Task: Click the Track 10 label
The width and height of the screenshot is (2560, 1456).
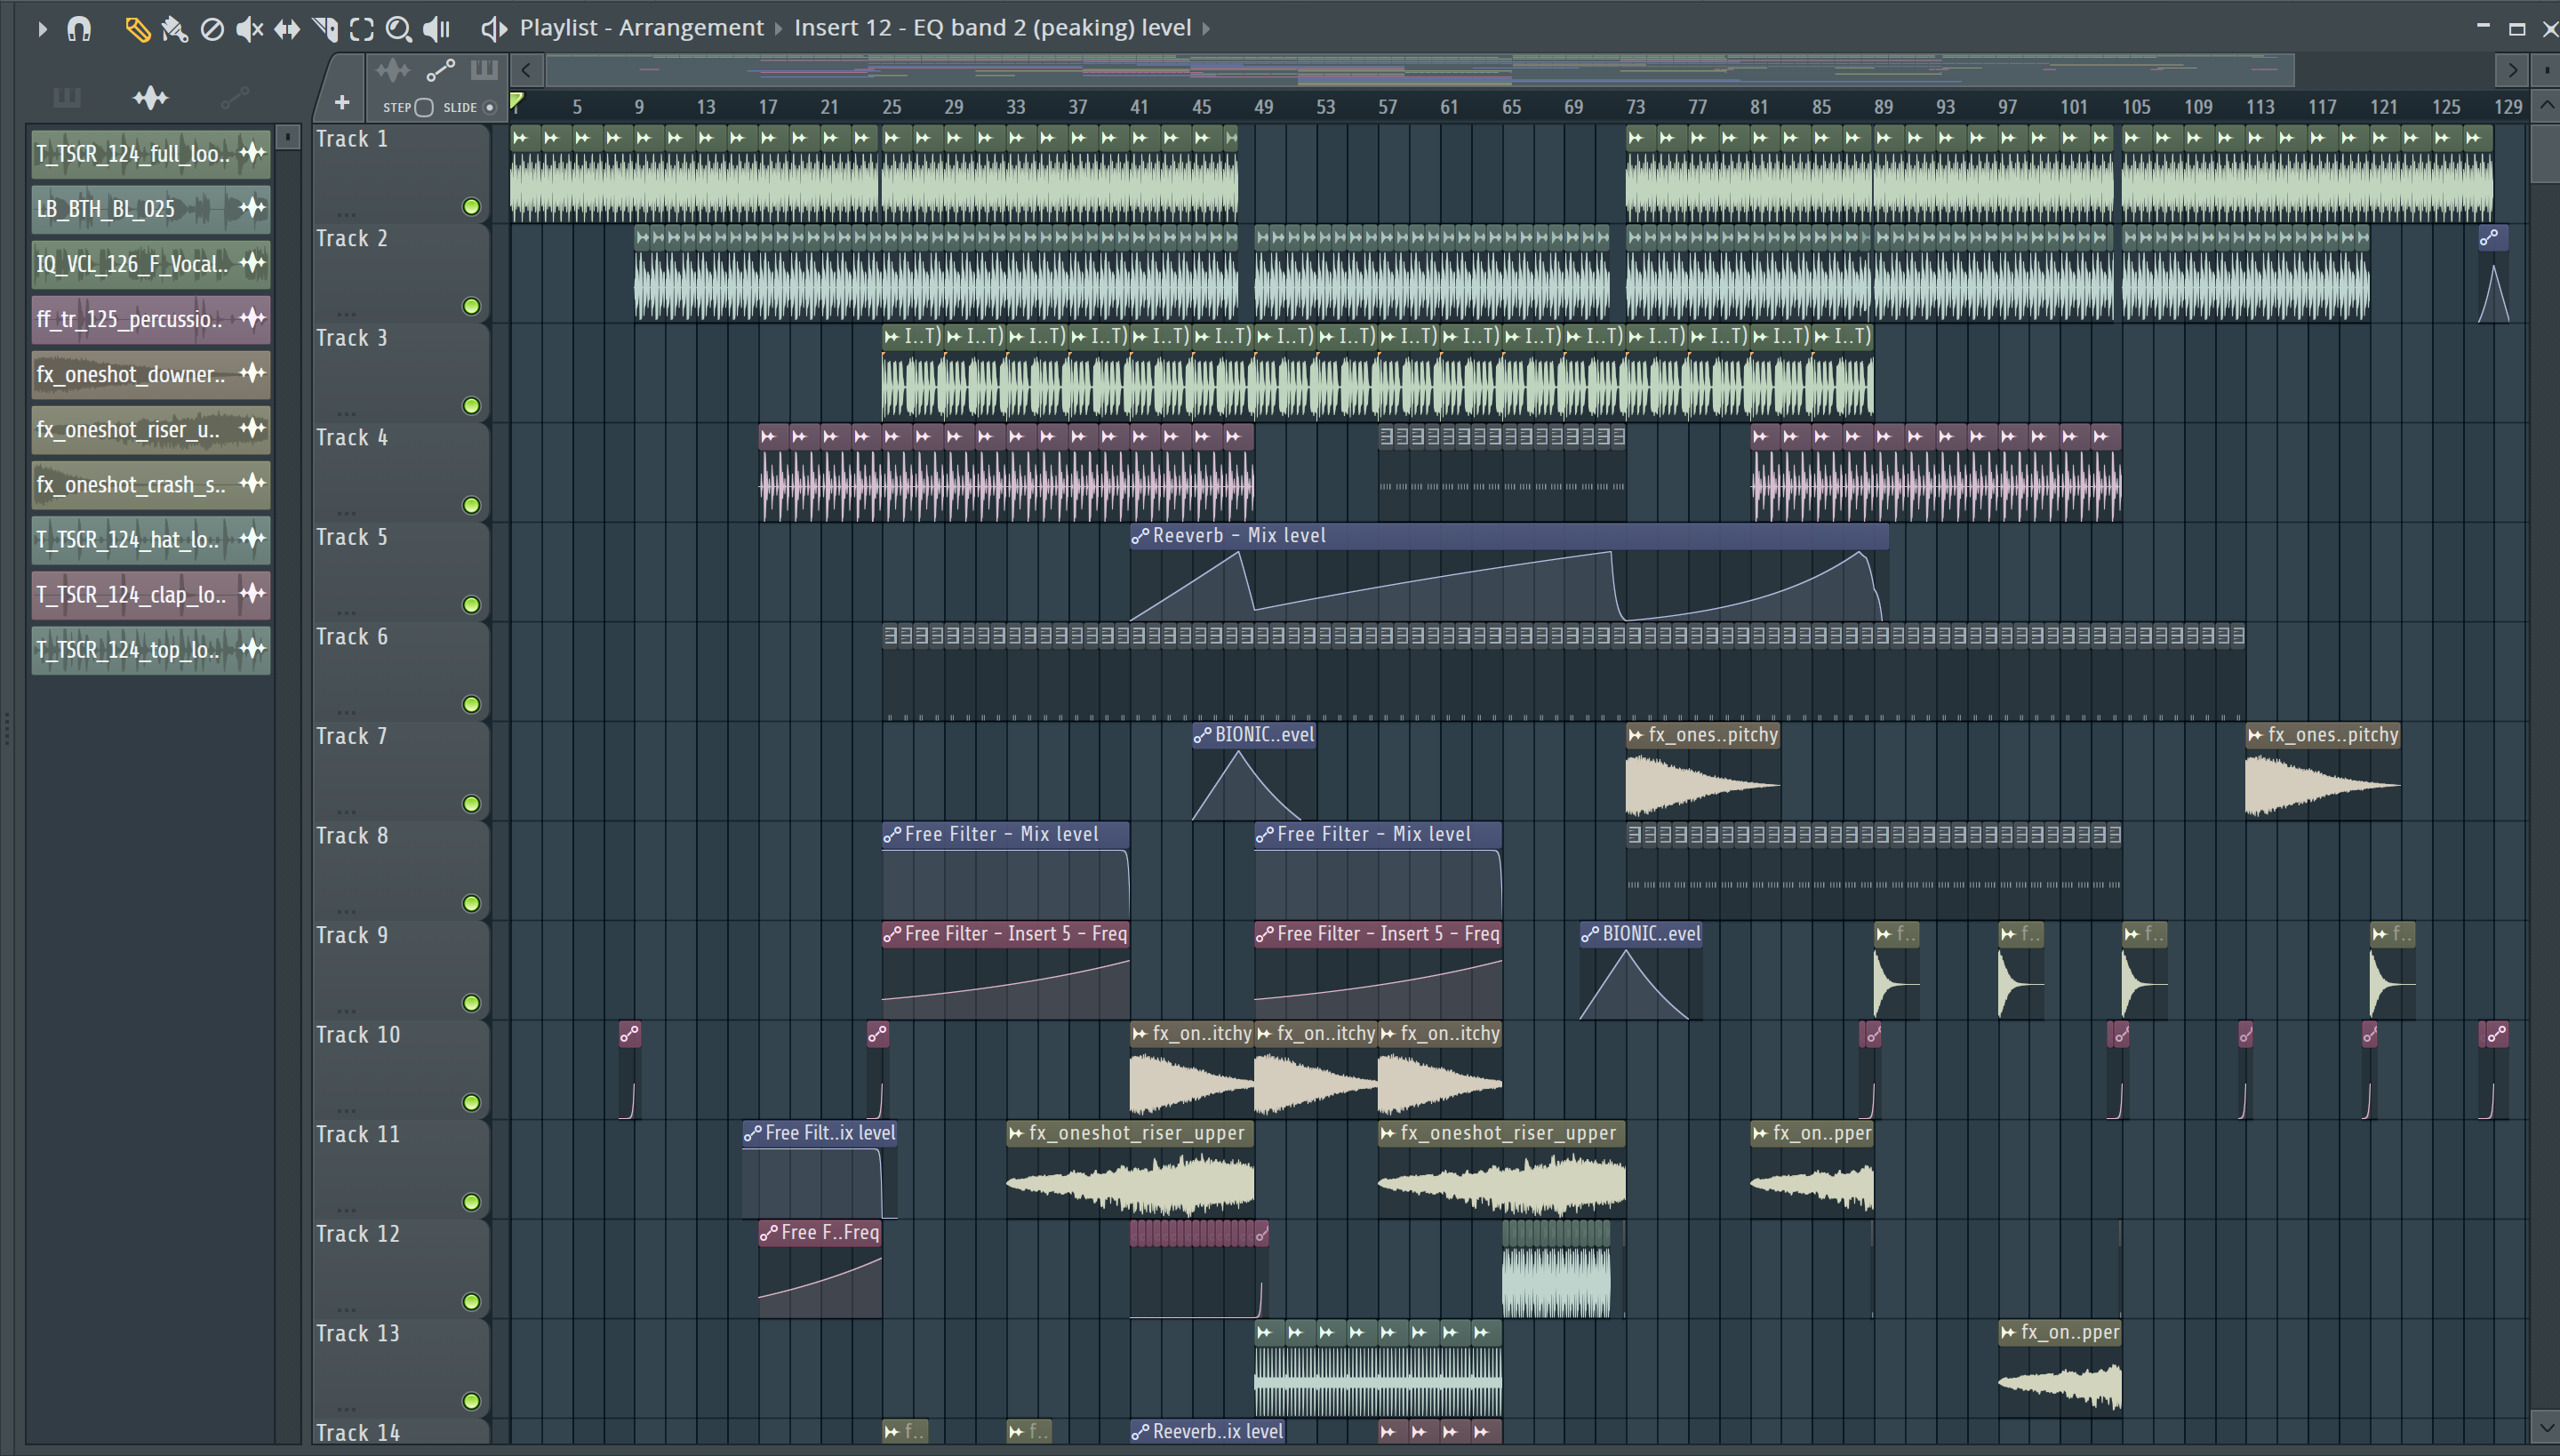Action: [358, 1035]
